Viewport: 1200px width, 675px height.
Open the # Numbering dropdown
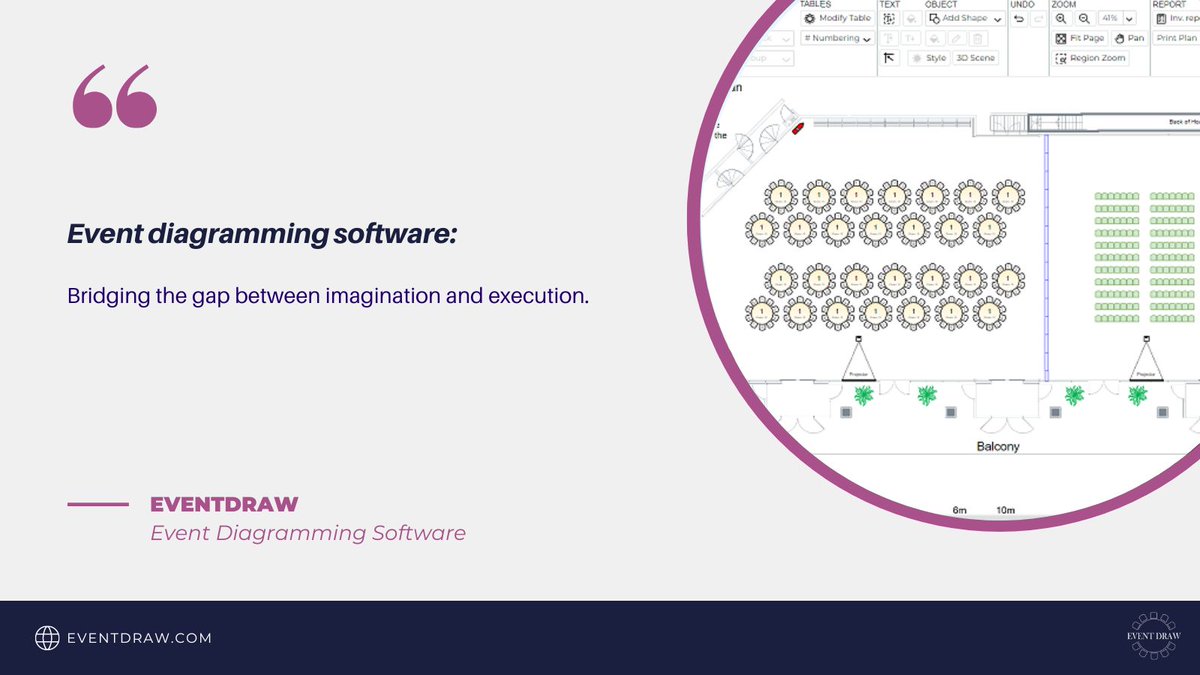point(838,38)
